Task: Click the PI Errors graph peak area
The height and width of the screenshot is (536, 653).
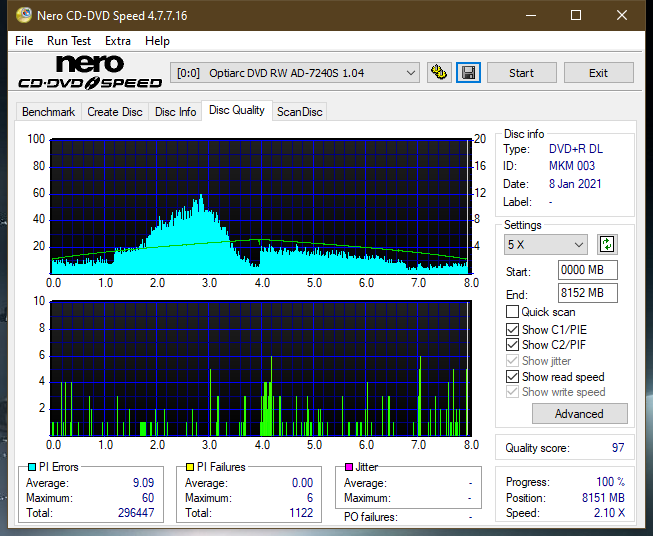Action: click(x=201, y=208)
